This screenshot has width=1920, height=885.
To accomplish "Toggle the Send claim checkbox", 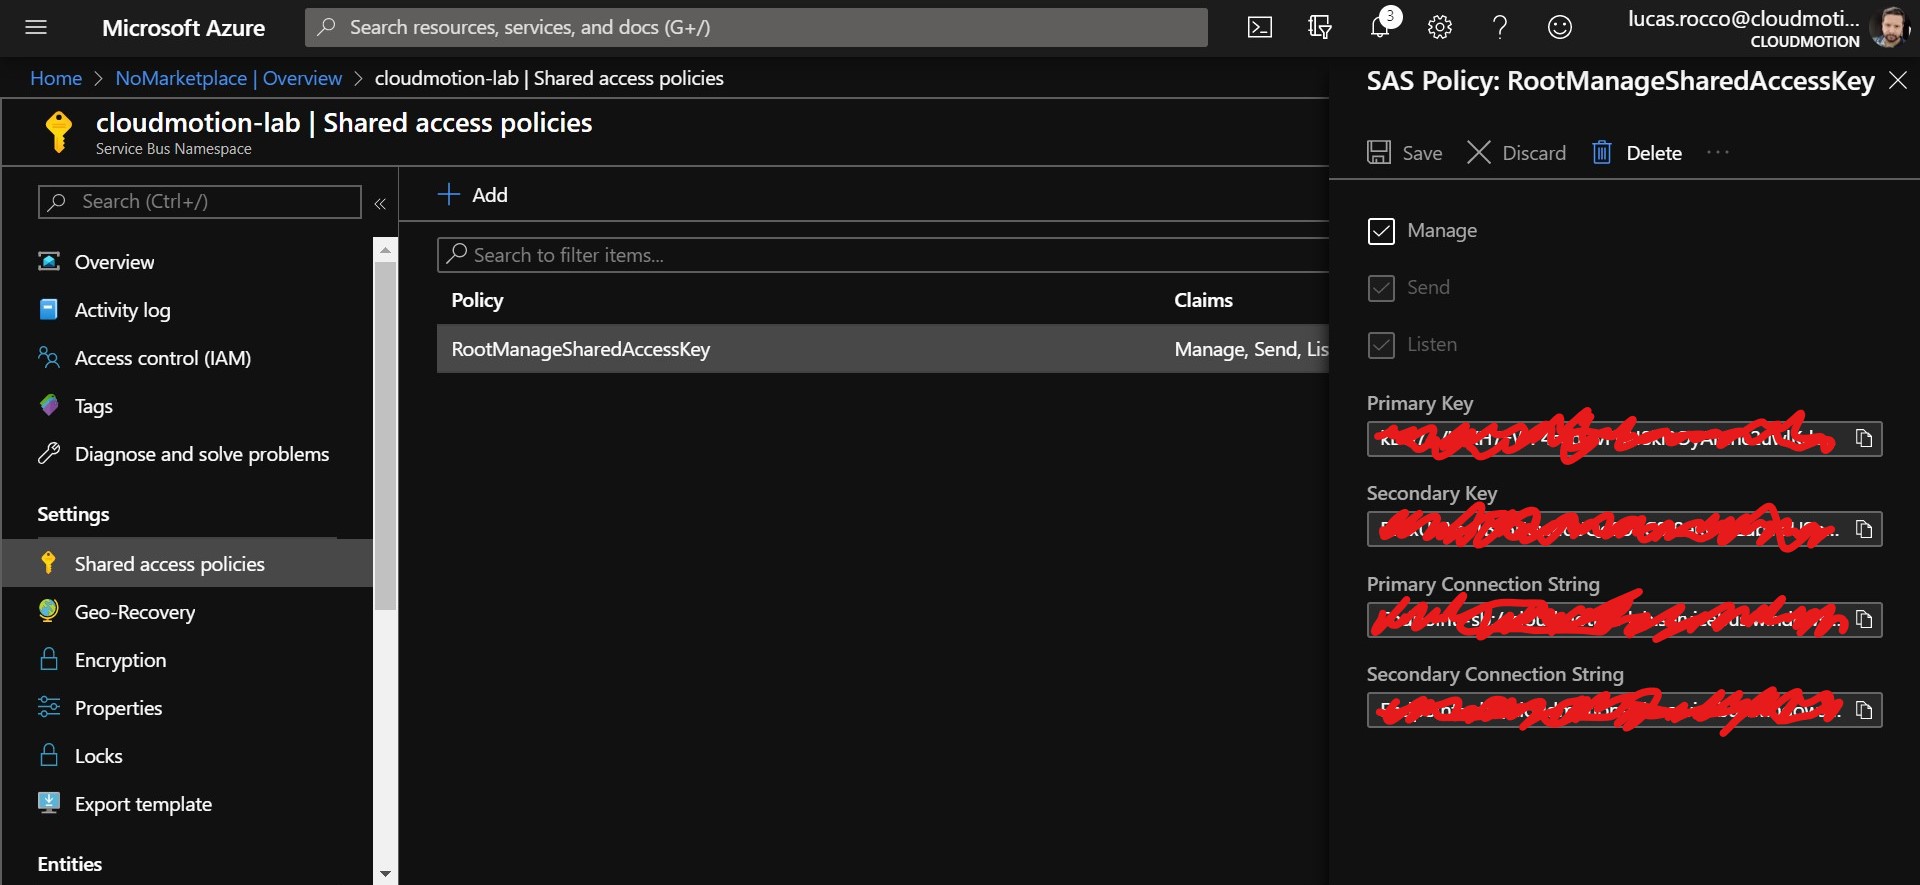I will click(x=1381, y=288).
